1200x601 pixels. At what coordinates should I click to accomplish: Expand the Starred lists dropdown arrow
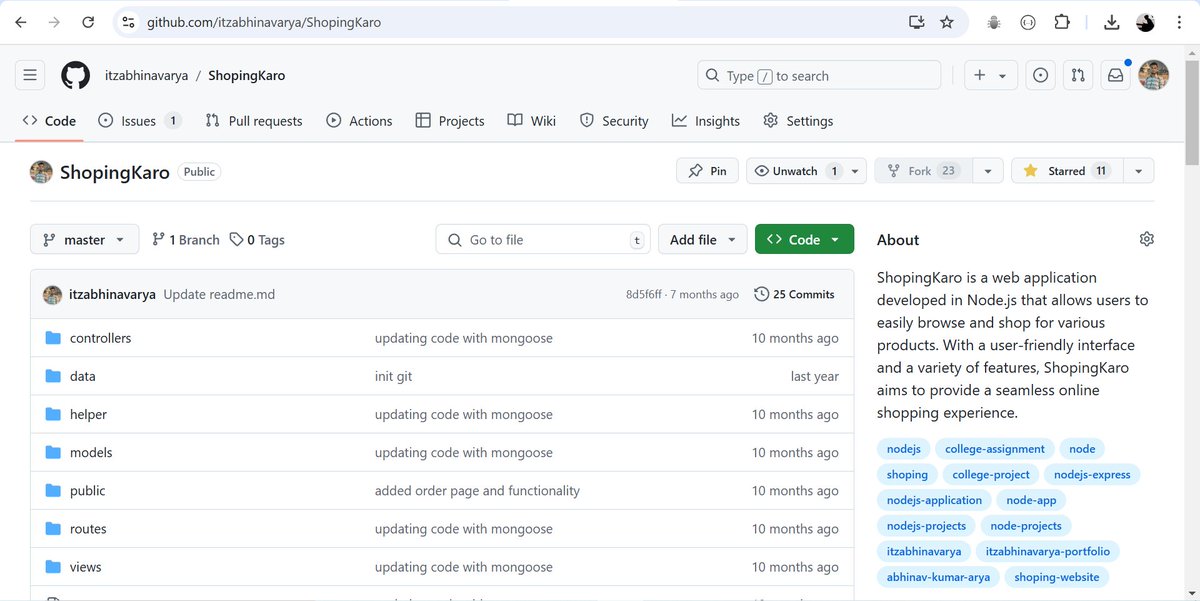click(x=1138, y=171)
